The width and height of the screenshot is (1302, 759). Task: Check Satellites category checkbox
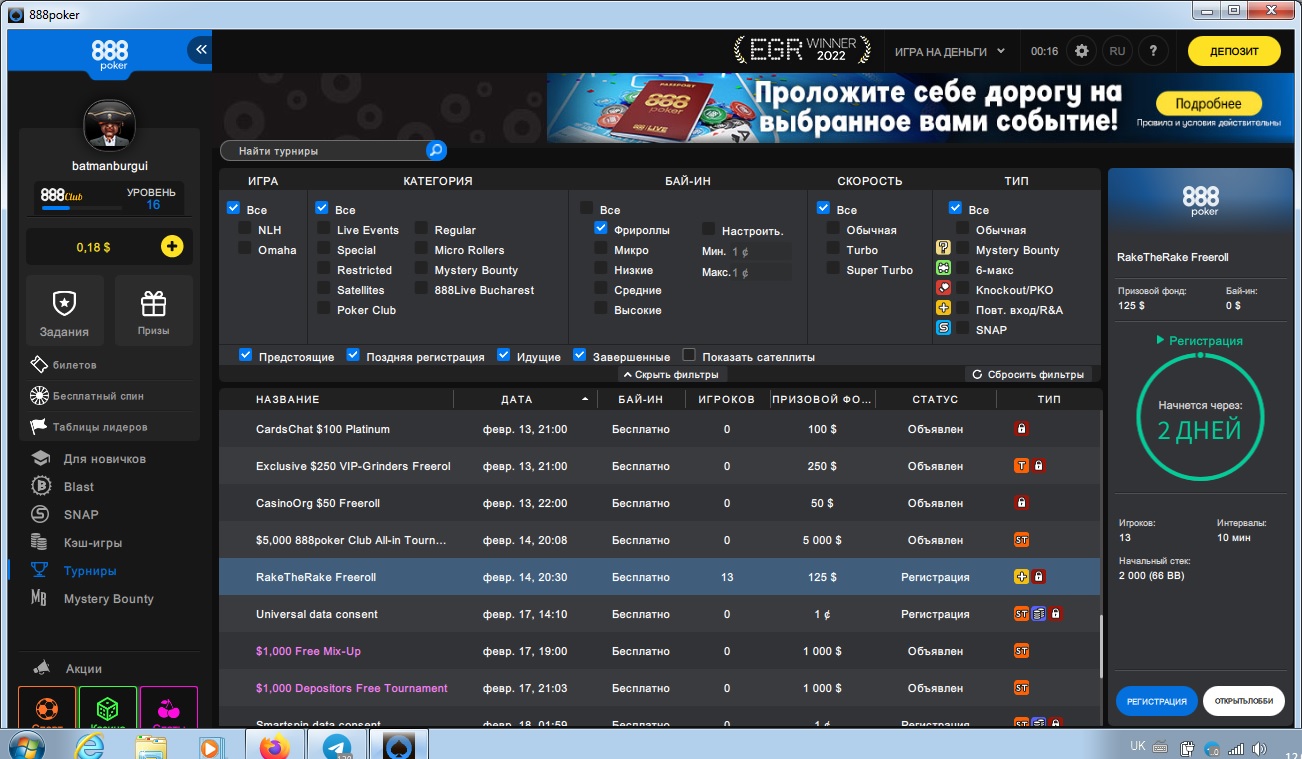pos(324,288)
